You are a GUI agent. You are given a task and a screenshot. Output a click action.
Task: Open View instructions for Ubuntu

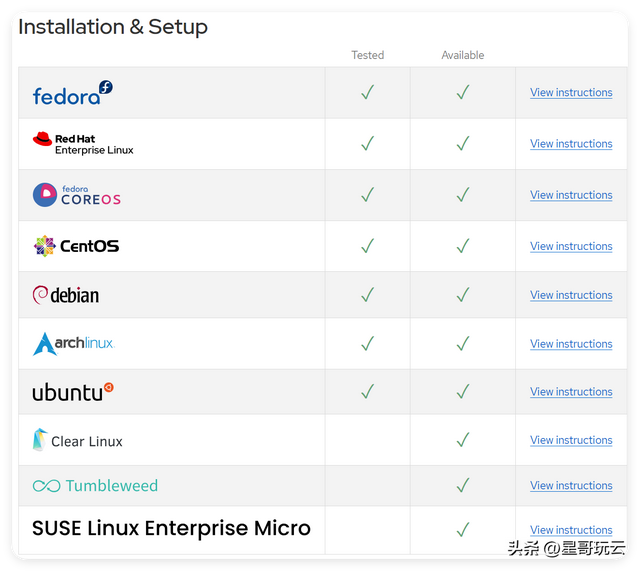[x=571, y=392]
